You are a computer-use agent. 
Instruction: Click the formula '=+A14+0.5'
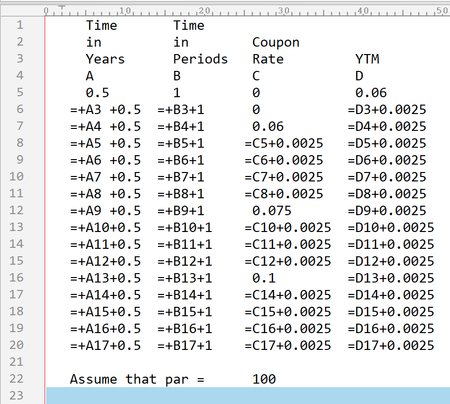(105, 295)
